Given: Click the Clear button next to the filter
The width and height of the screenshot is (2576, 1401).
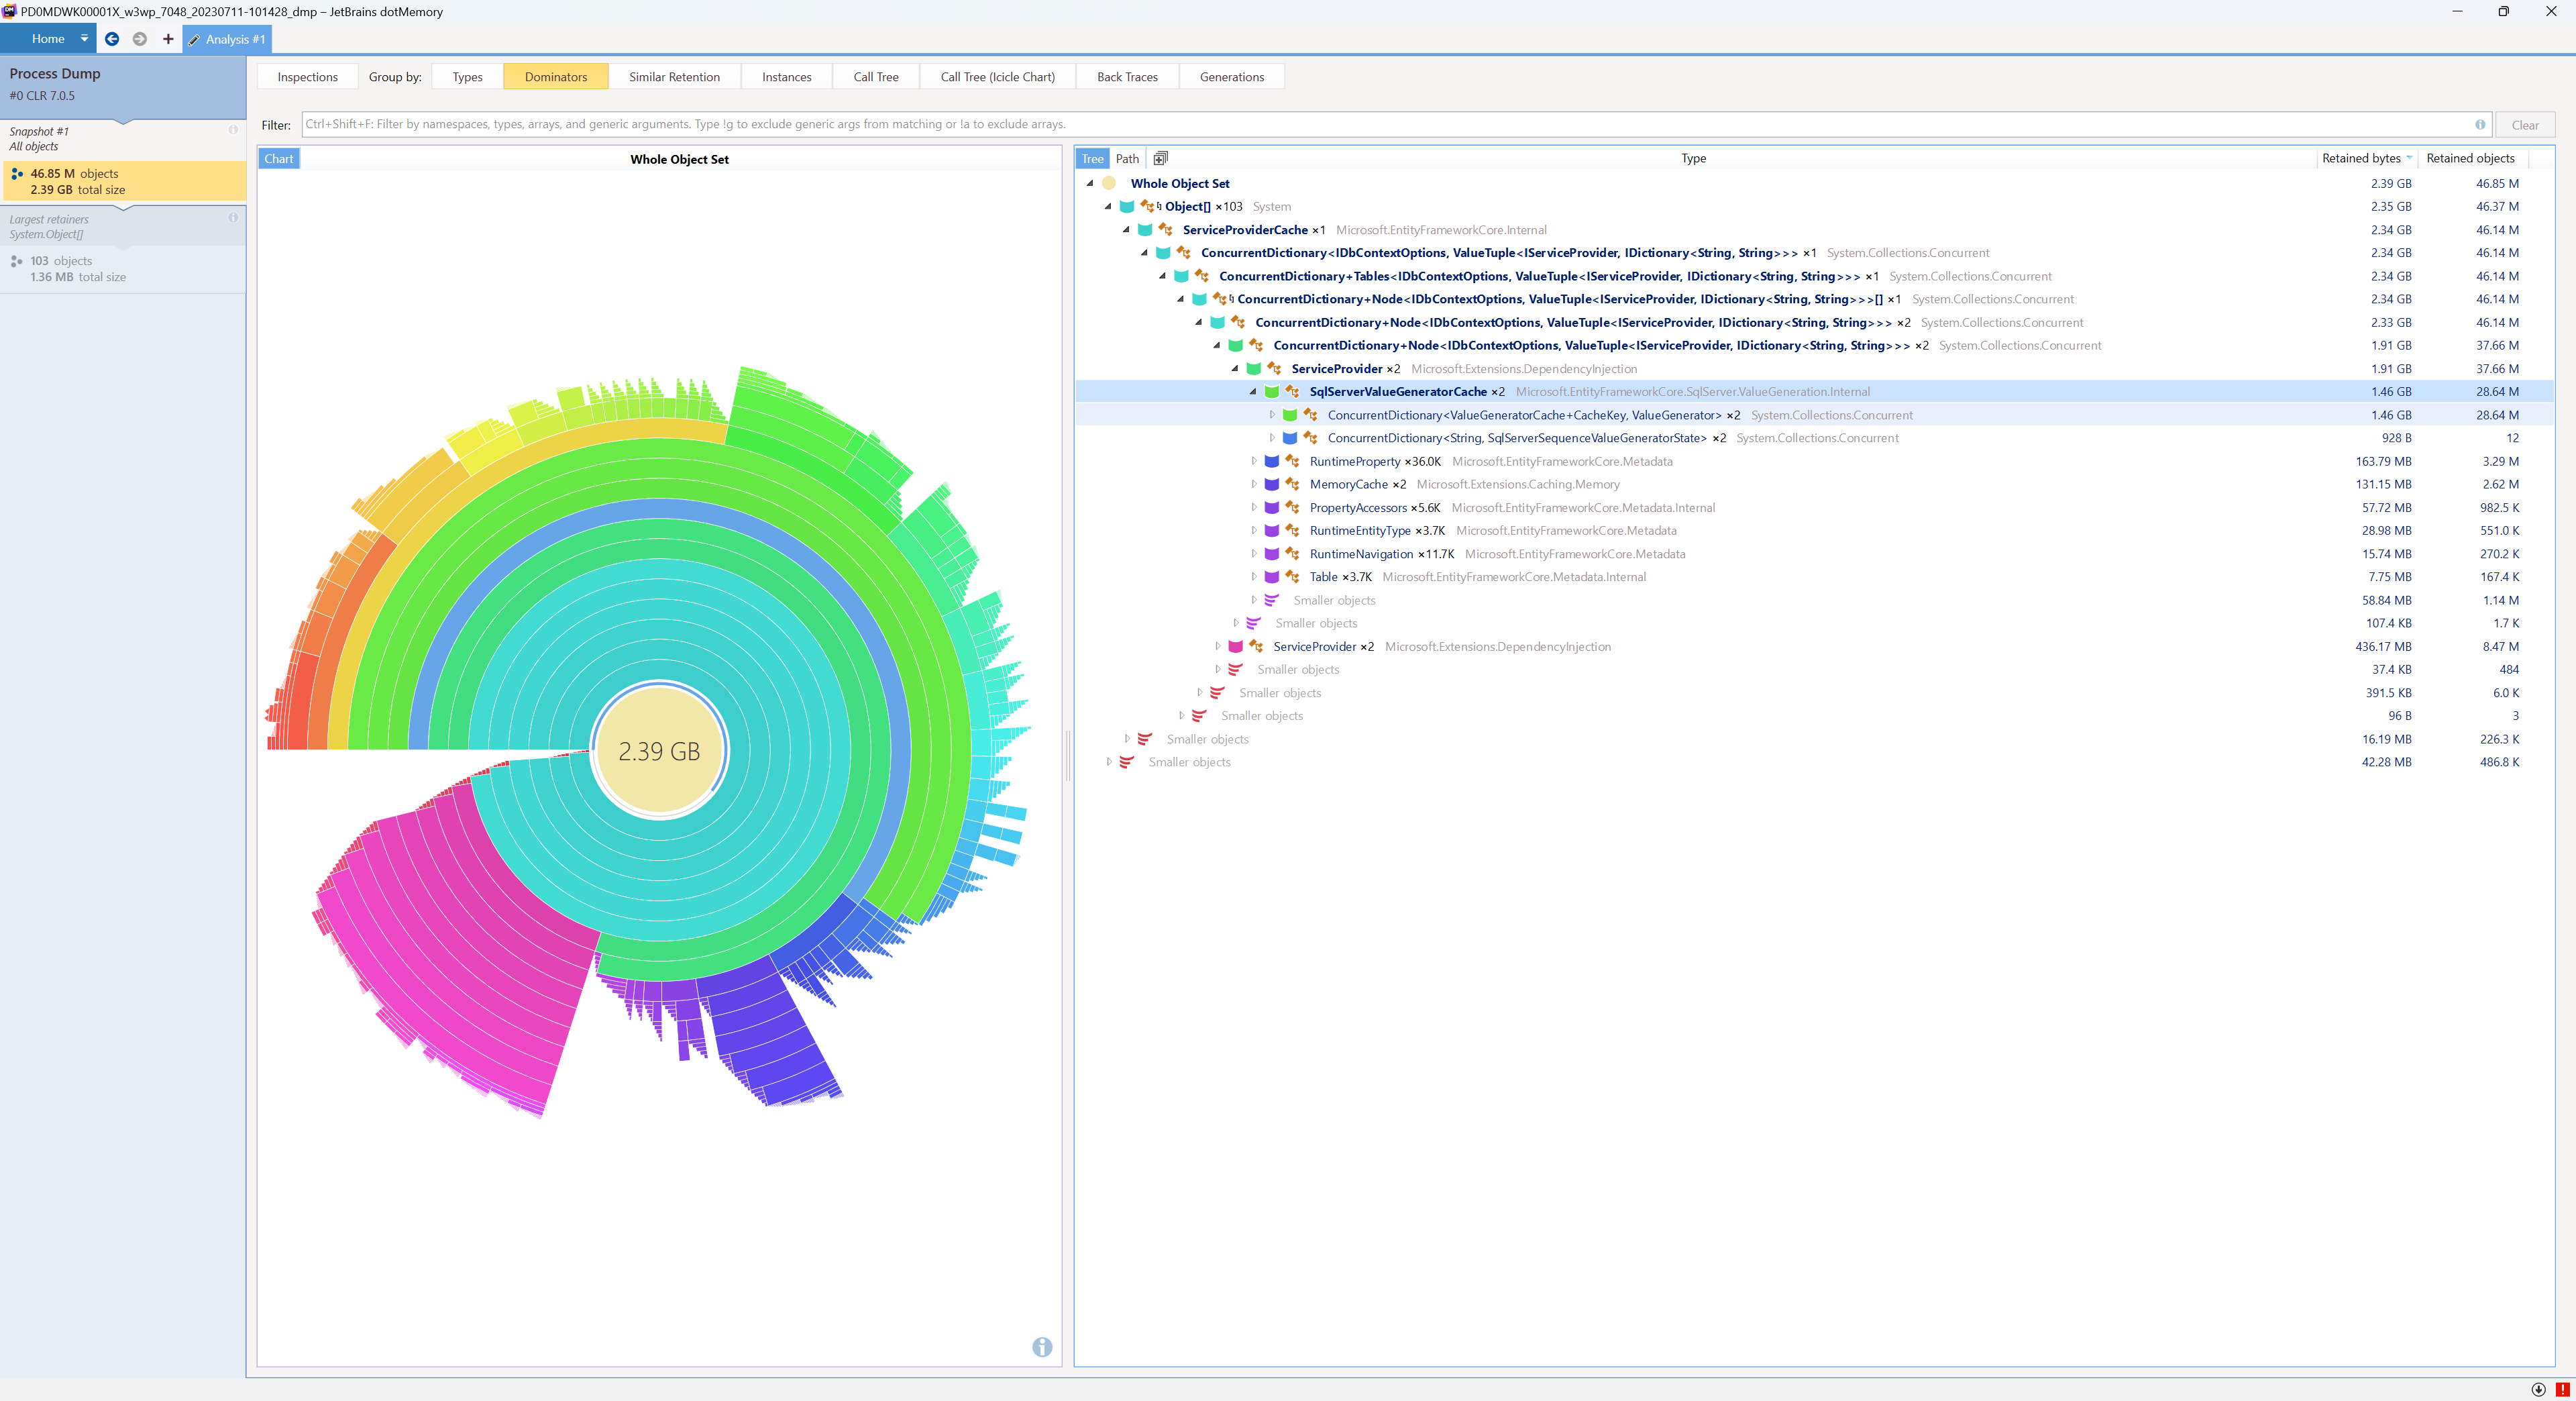Looking at the screenshot, I should [x=2525, y=124].
